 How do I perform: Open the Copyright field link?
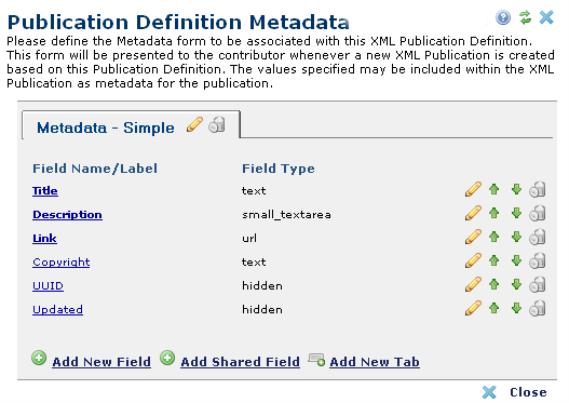61,262
